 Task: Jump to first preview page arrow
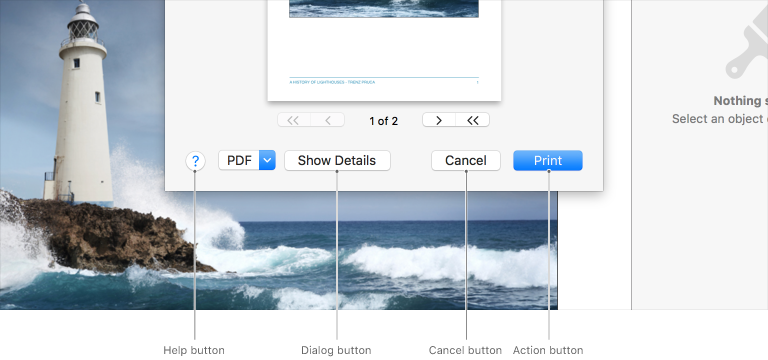[294, 120]
